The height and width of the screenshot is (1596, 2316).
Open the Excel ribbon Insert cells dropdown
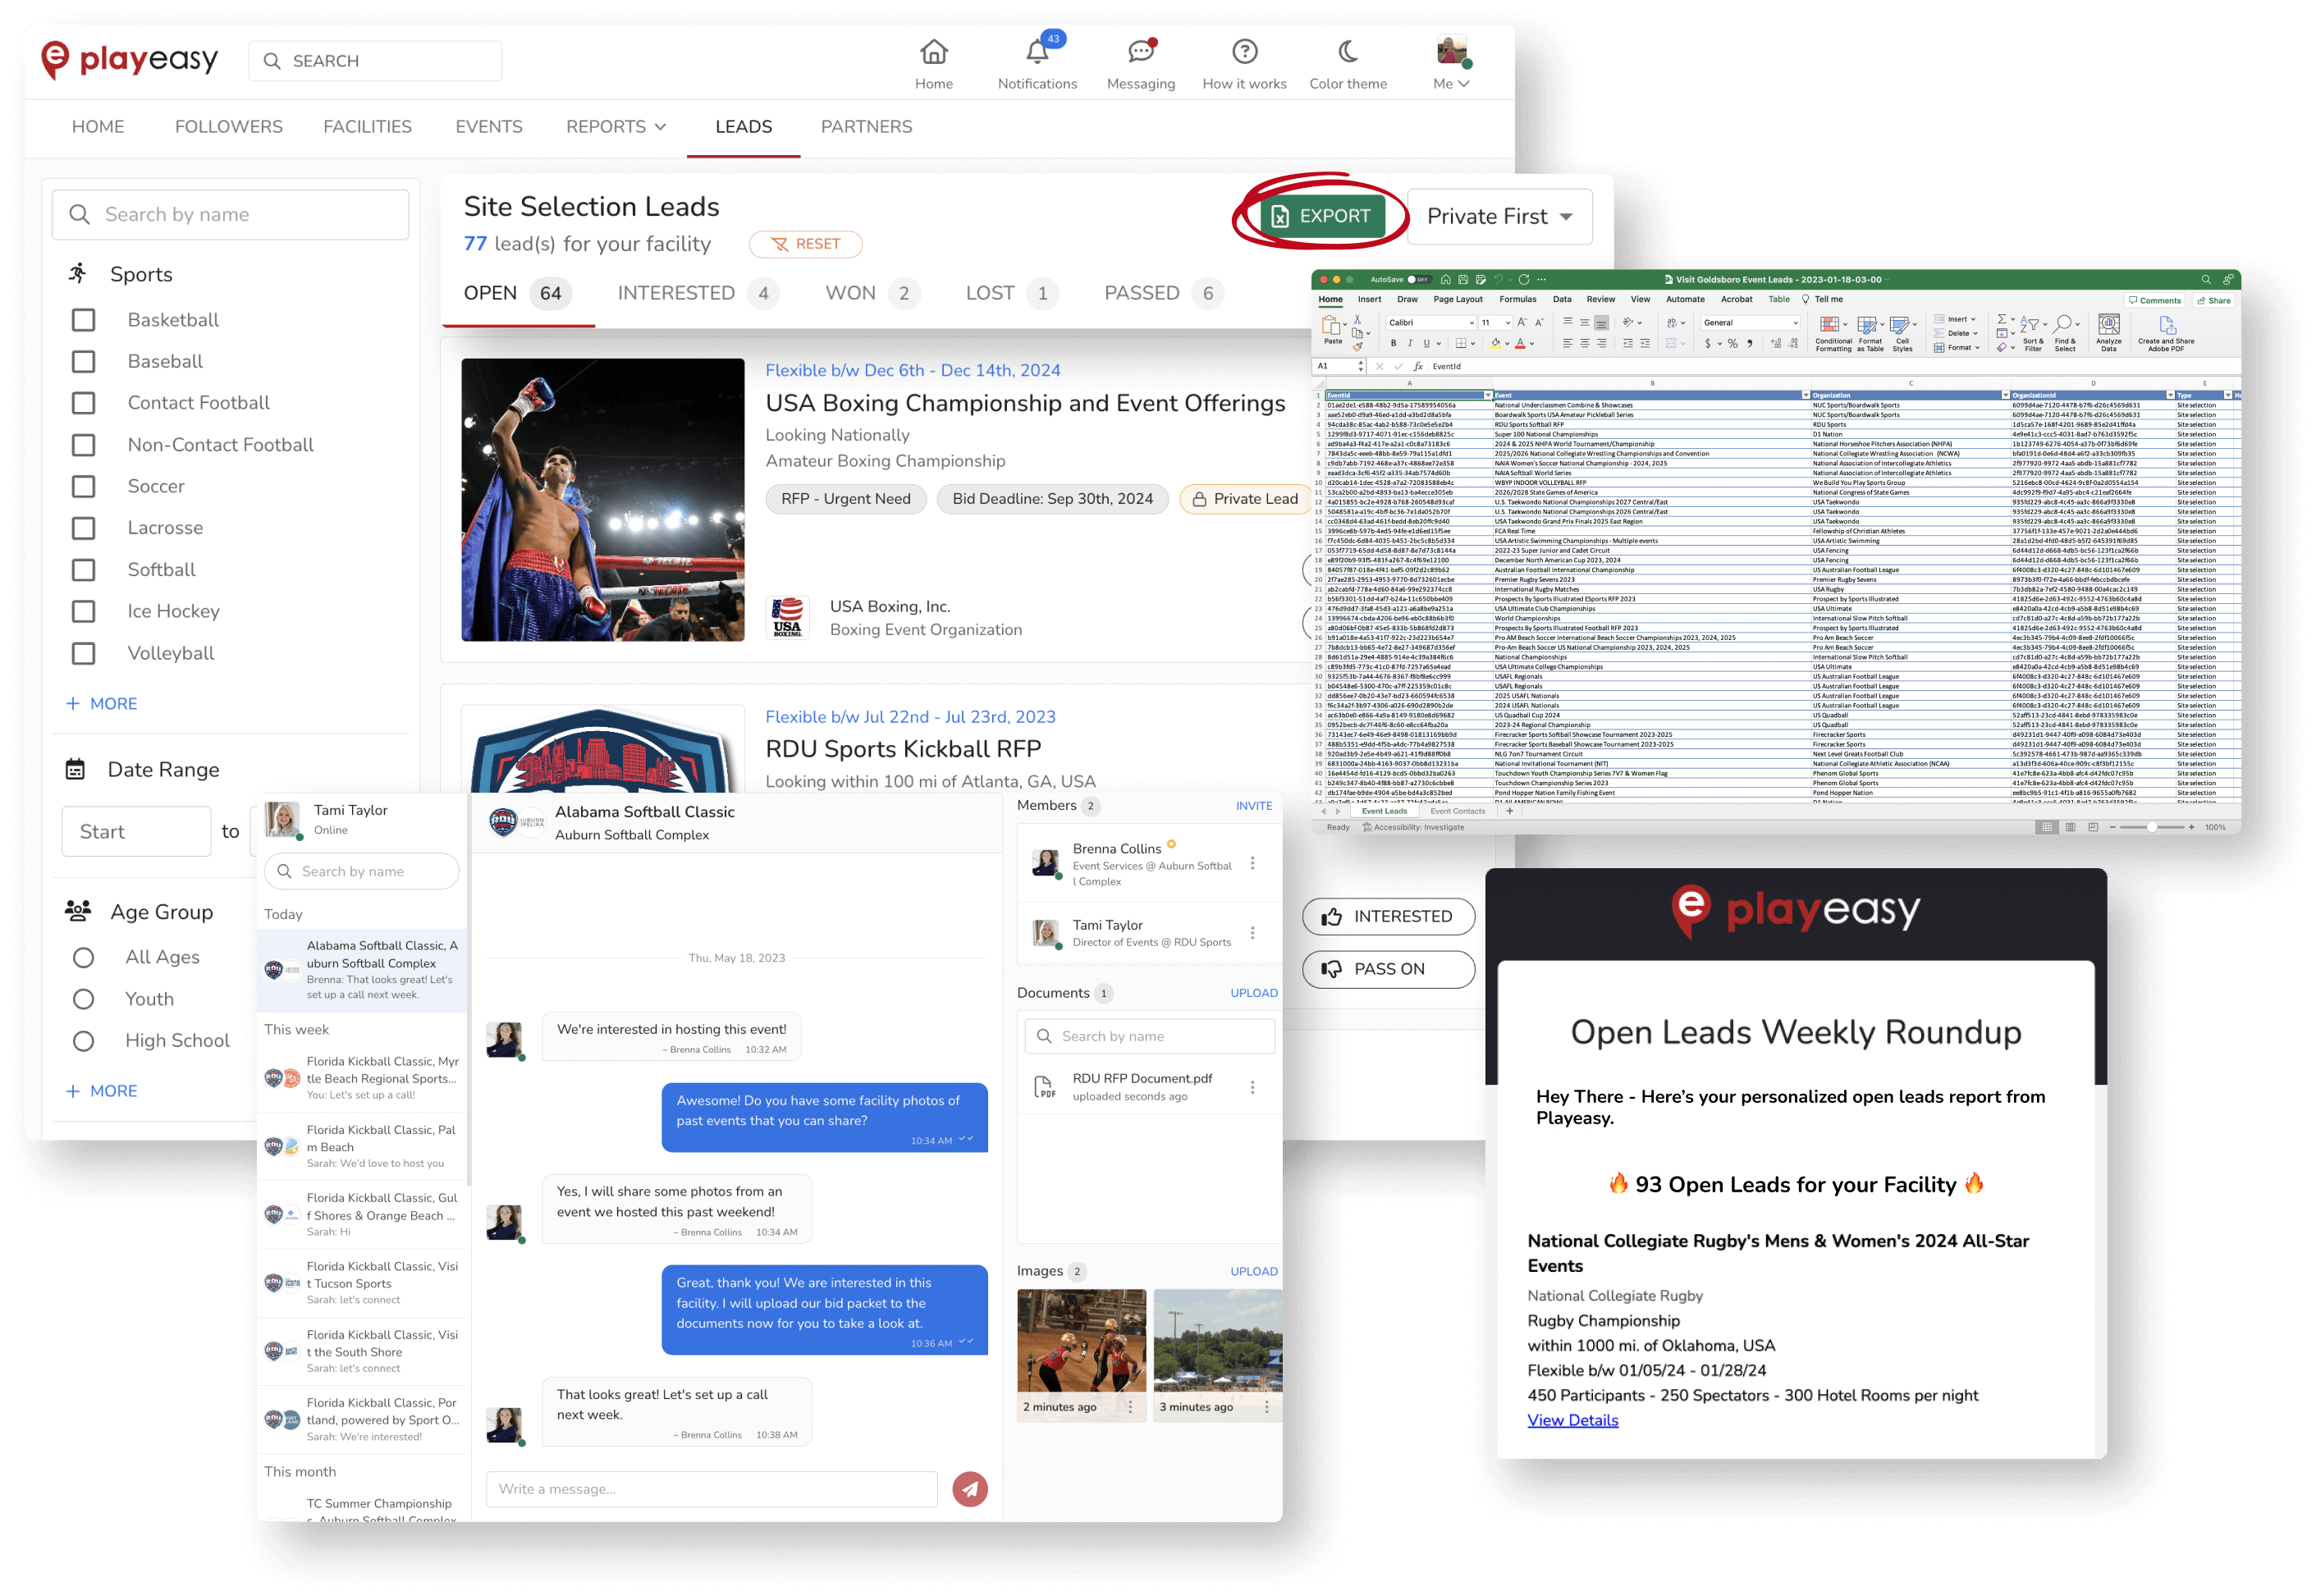[x=1954, y=319]
